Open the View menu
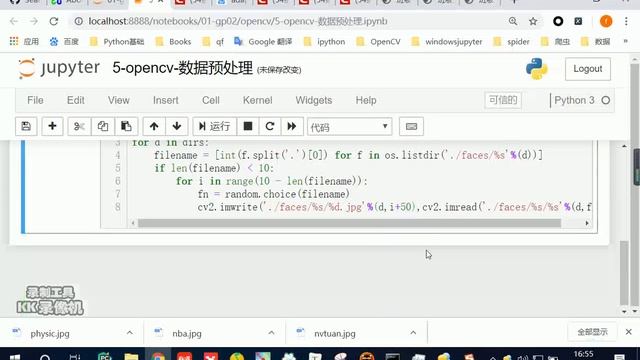This screenshot has width=640, height=360. click(x=118, y=100)
